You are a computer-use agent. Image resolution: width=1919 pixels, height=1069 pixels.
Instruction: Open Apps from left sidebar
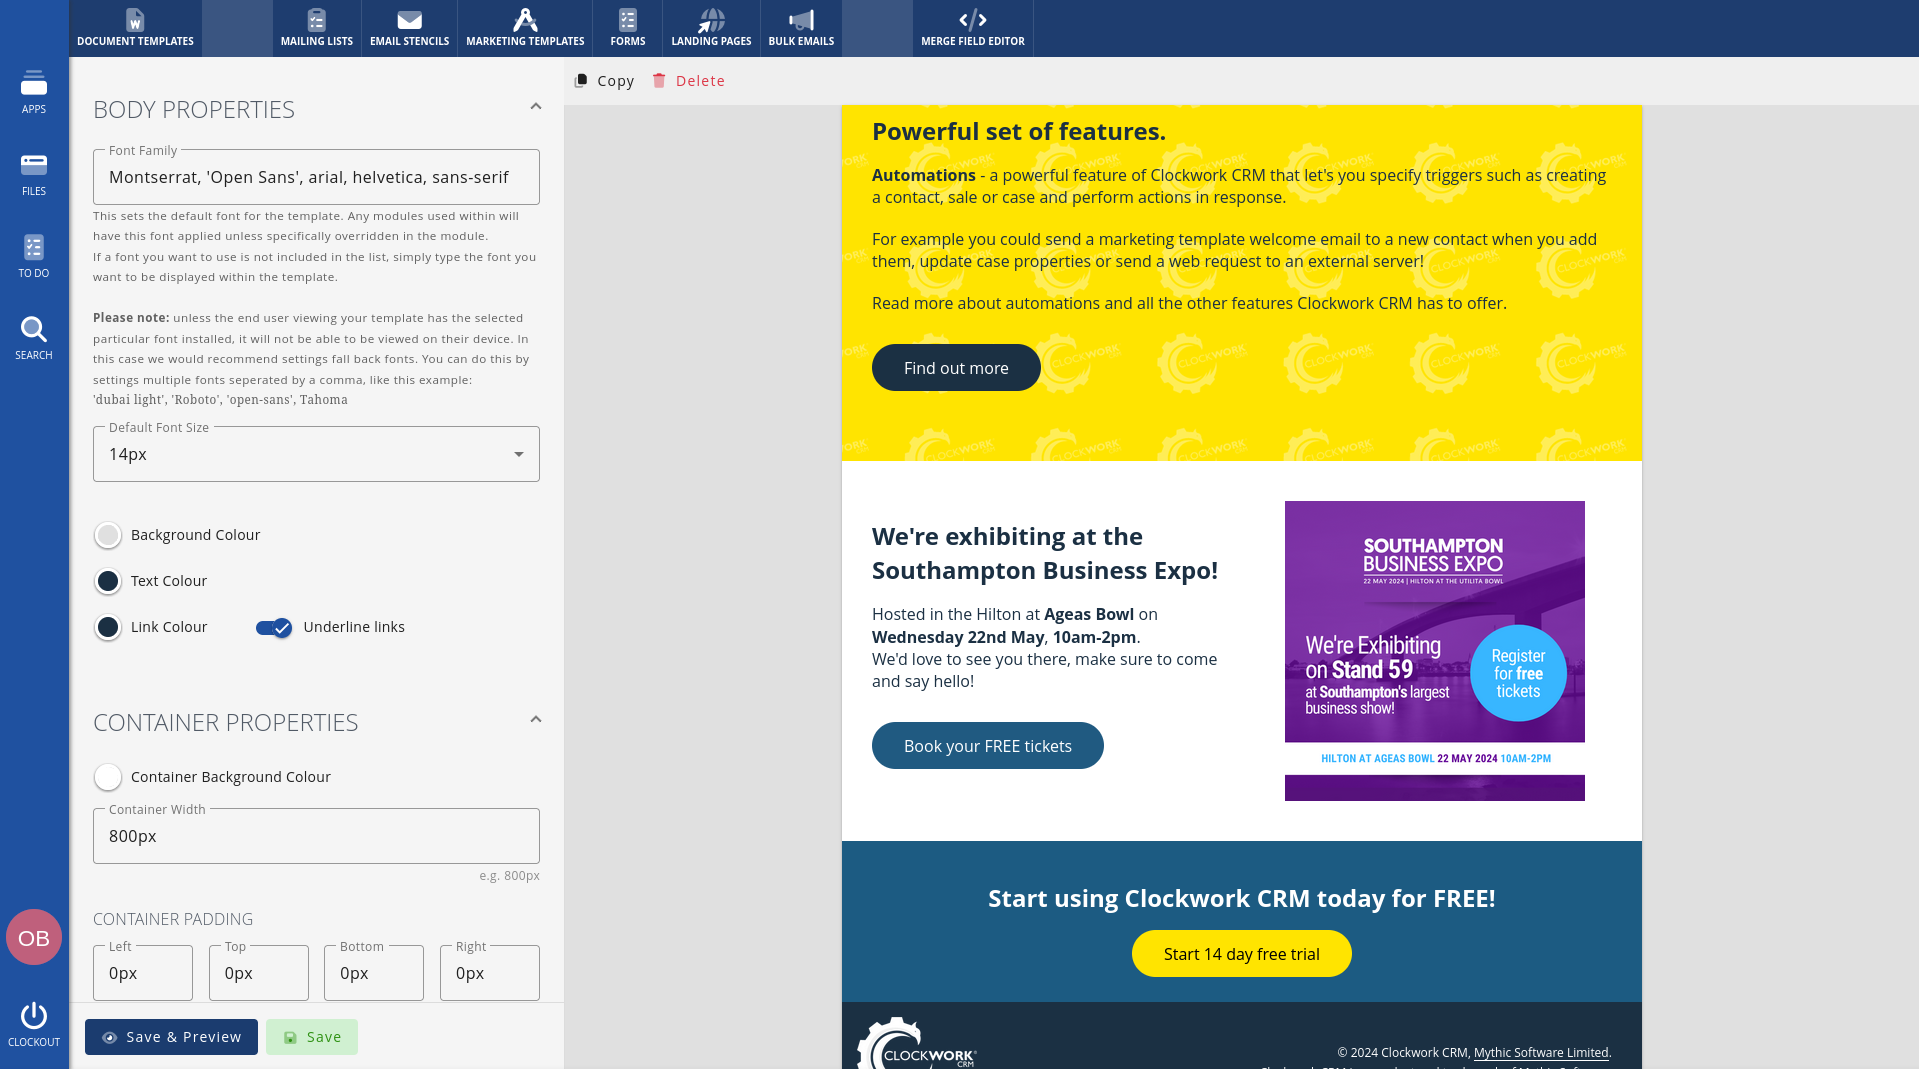(34, 92)
